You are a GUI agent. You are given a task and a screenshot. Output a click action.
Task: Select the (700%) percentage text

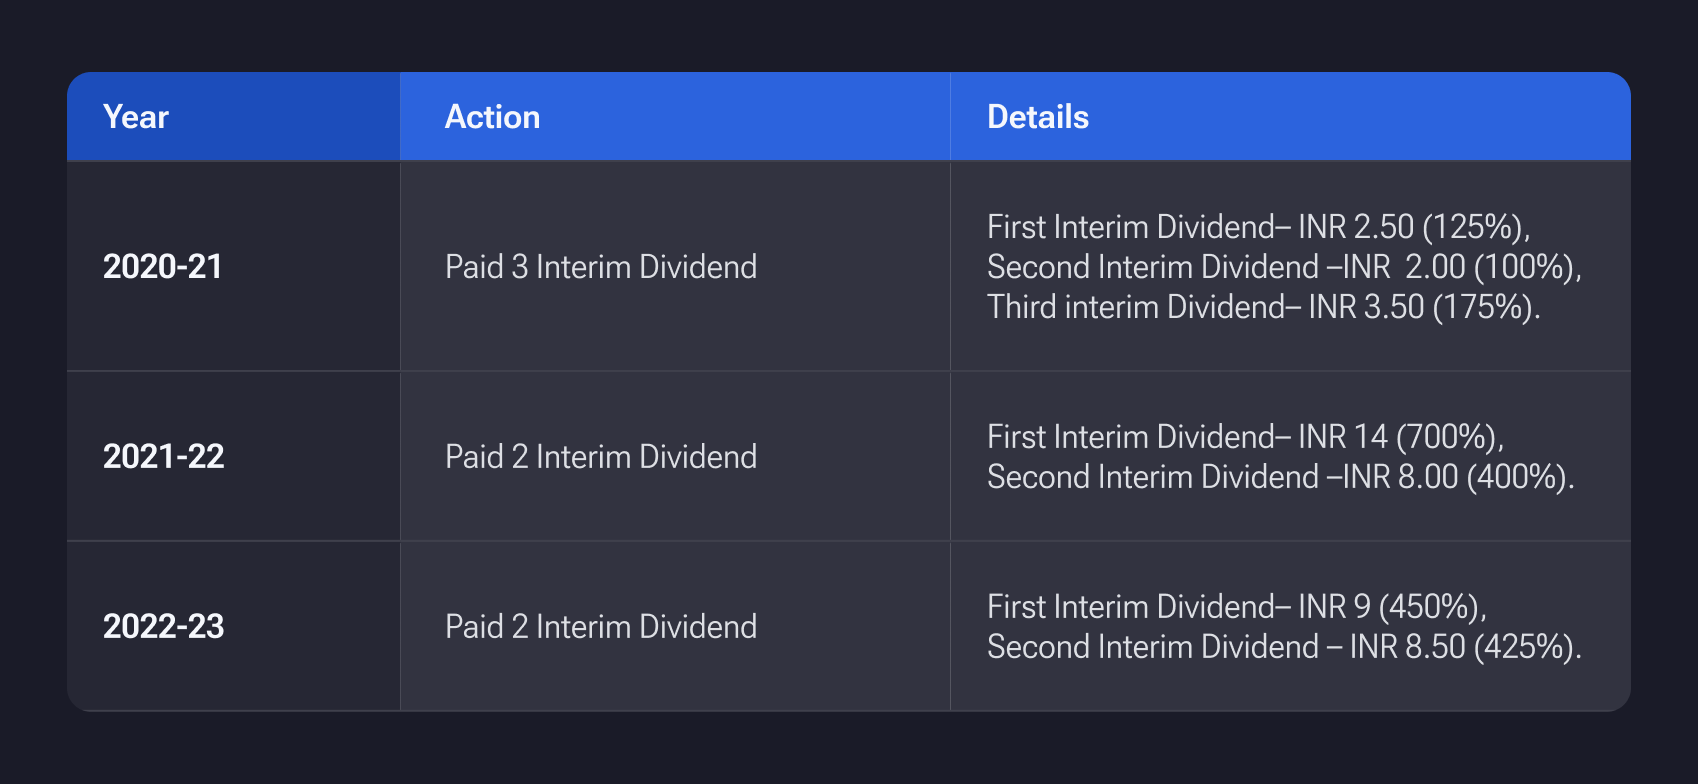[1449, 437]
